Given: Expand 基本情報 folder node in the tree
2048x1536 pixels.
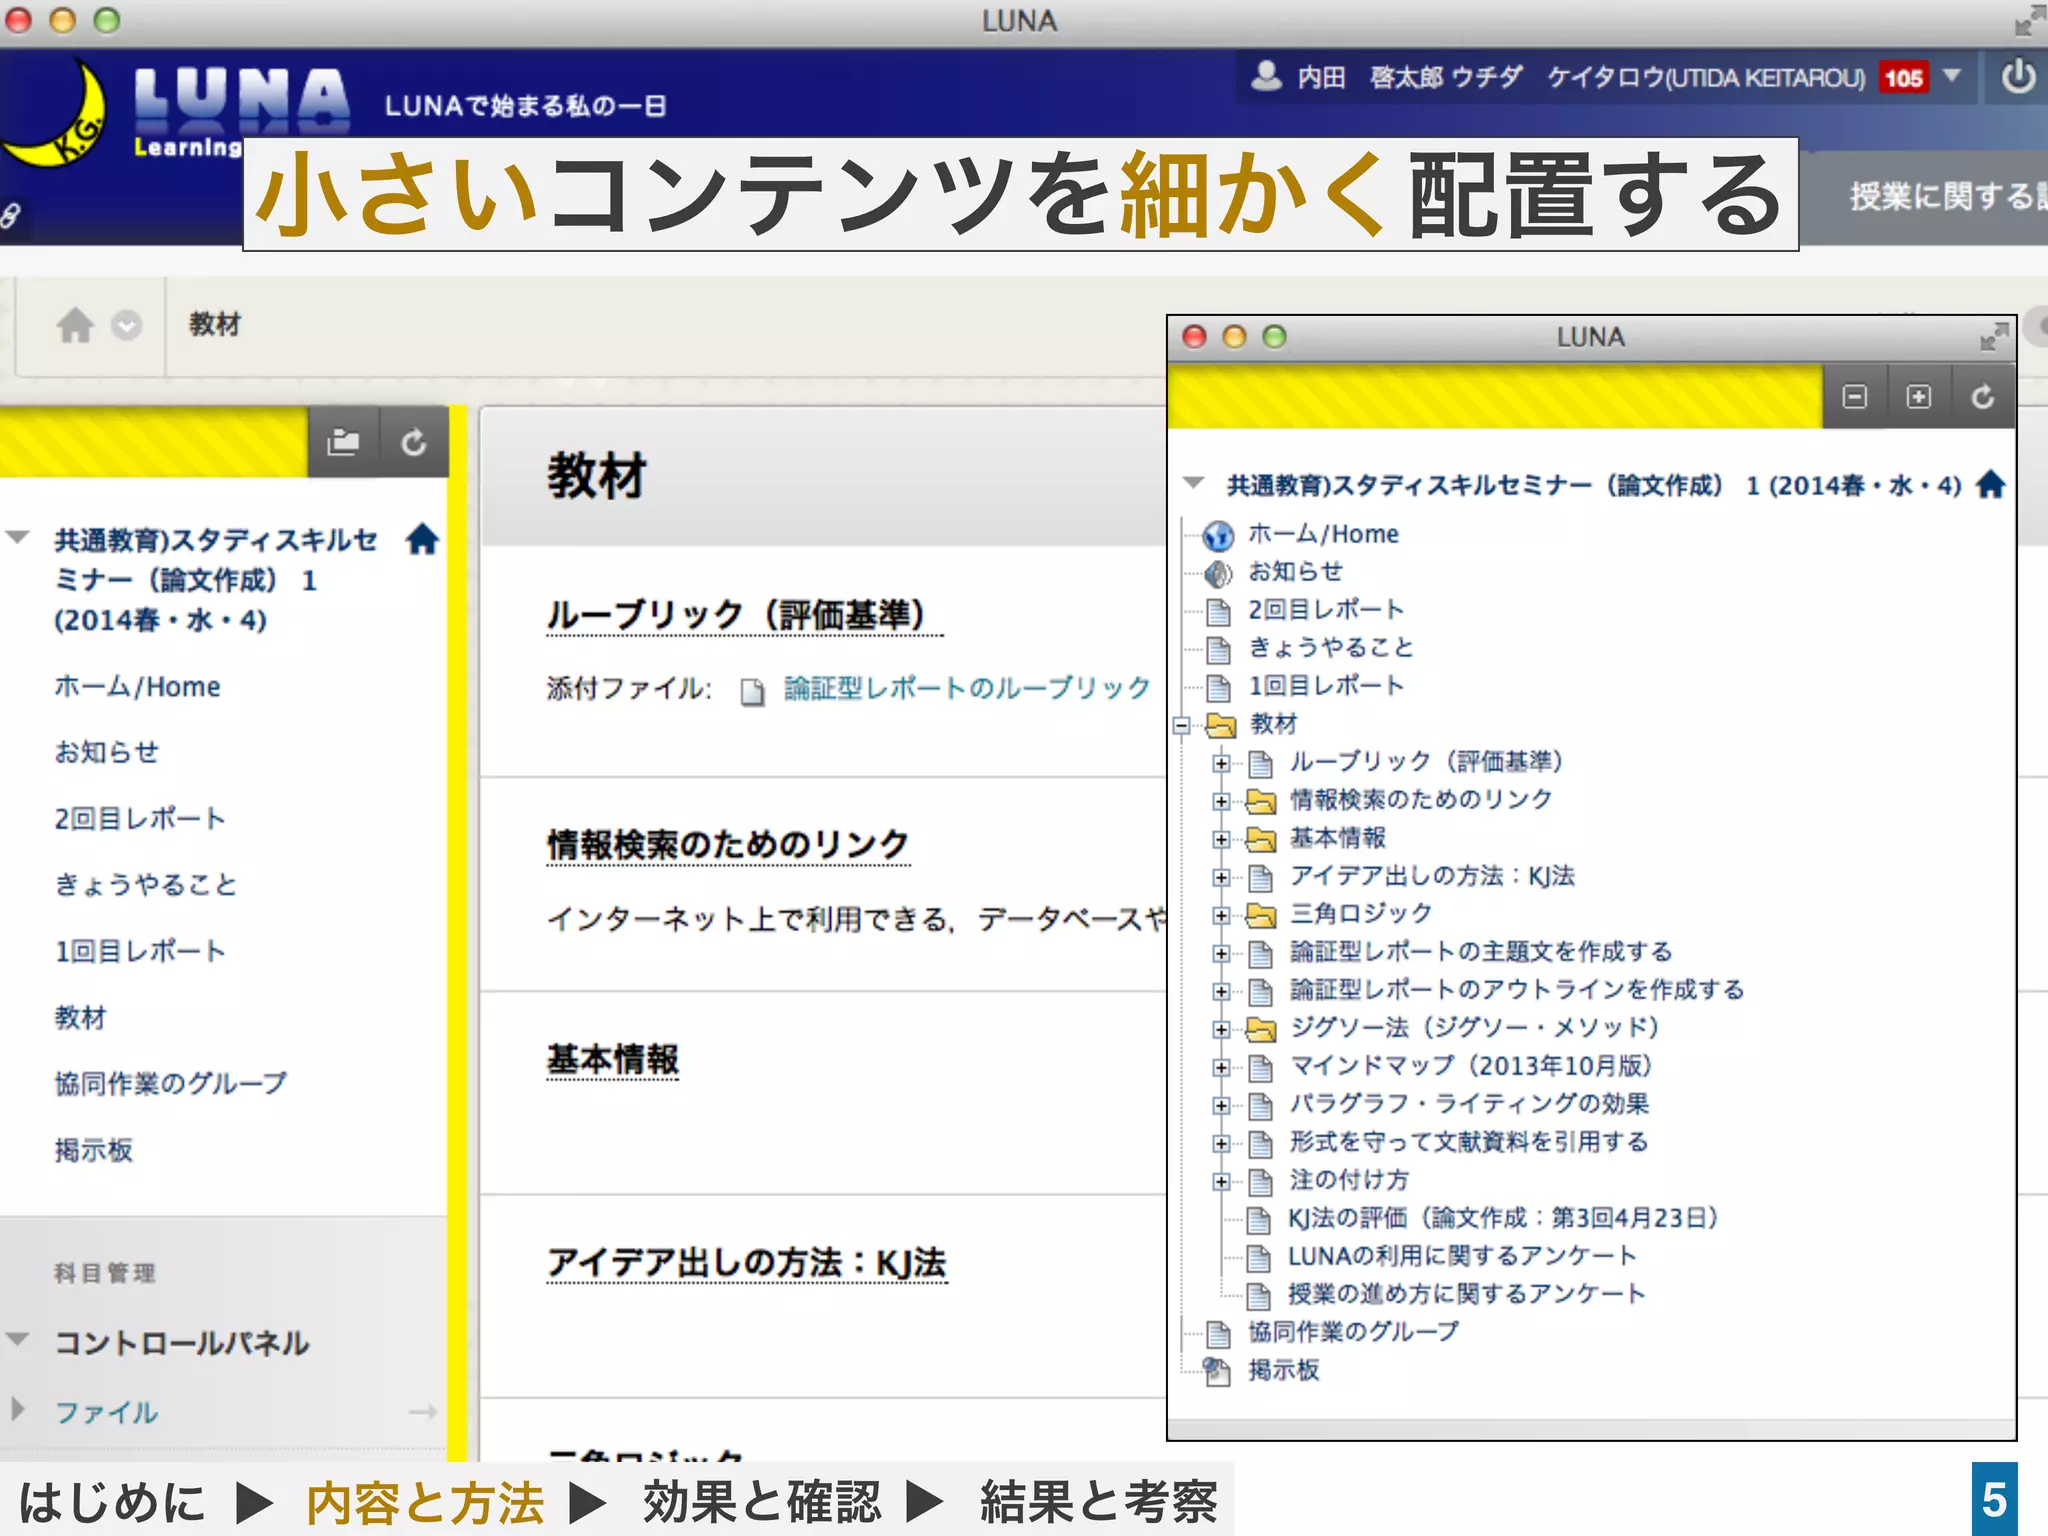Looking at the screenshot, I should (1221, 839).
